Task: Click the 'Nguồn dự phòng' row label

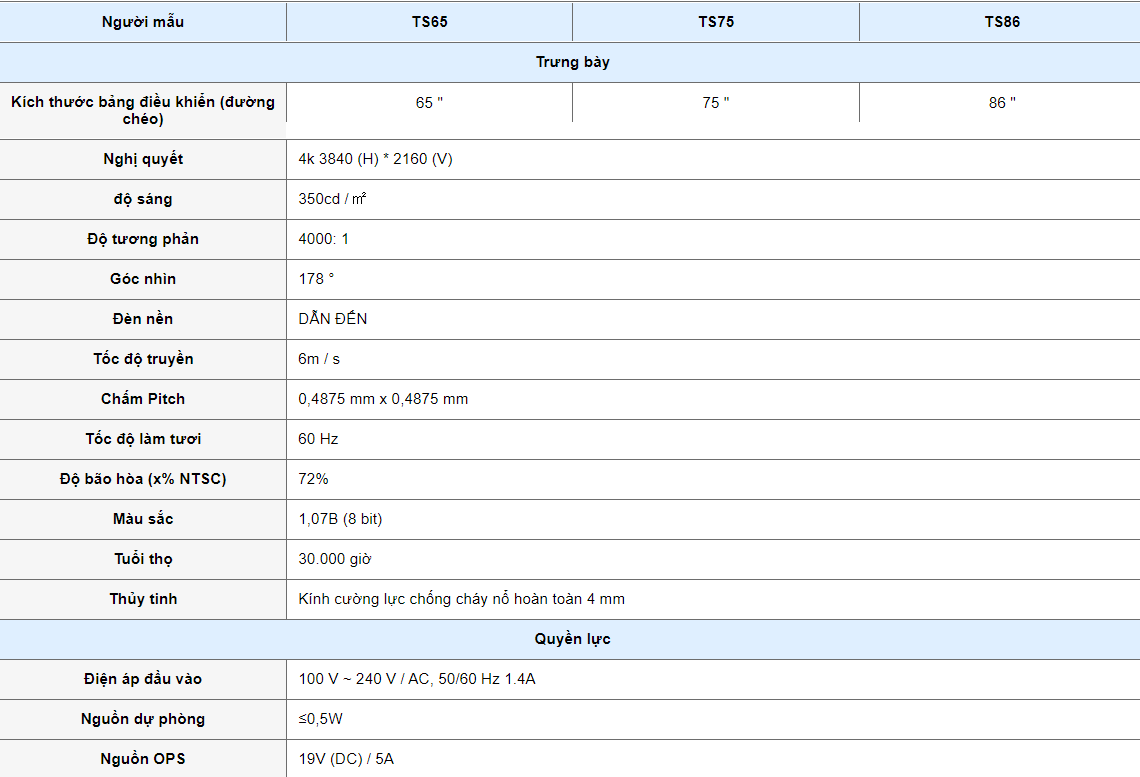Action: point(143,719)
